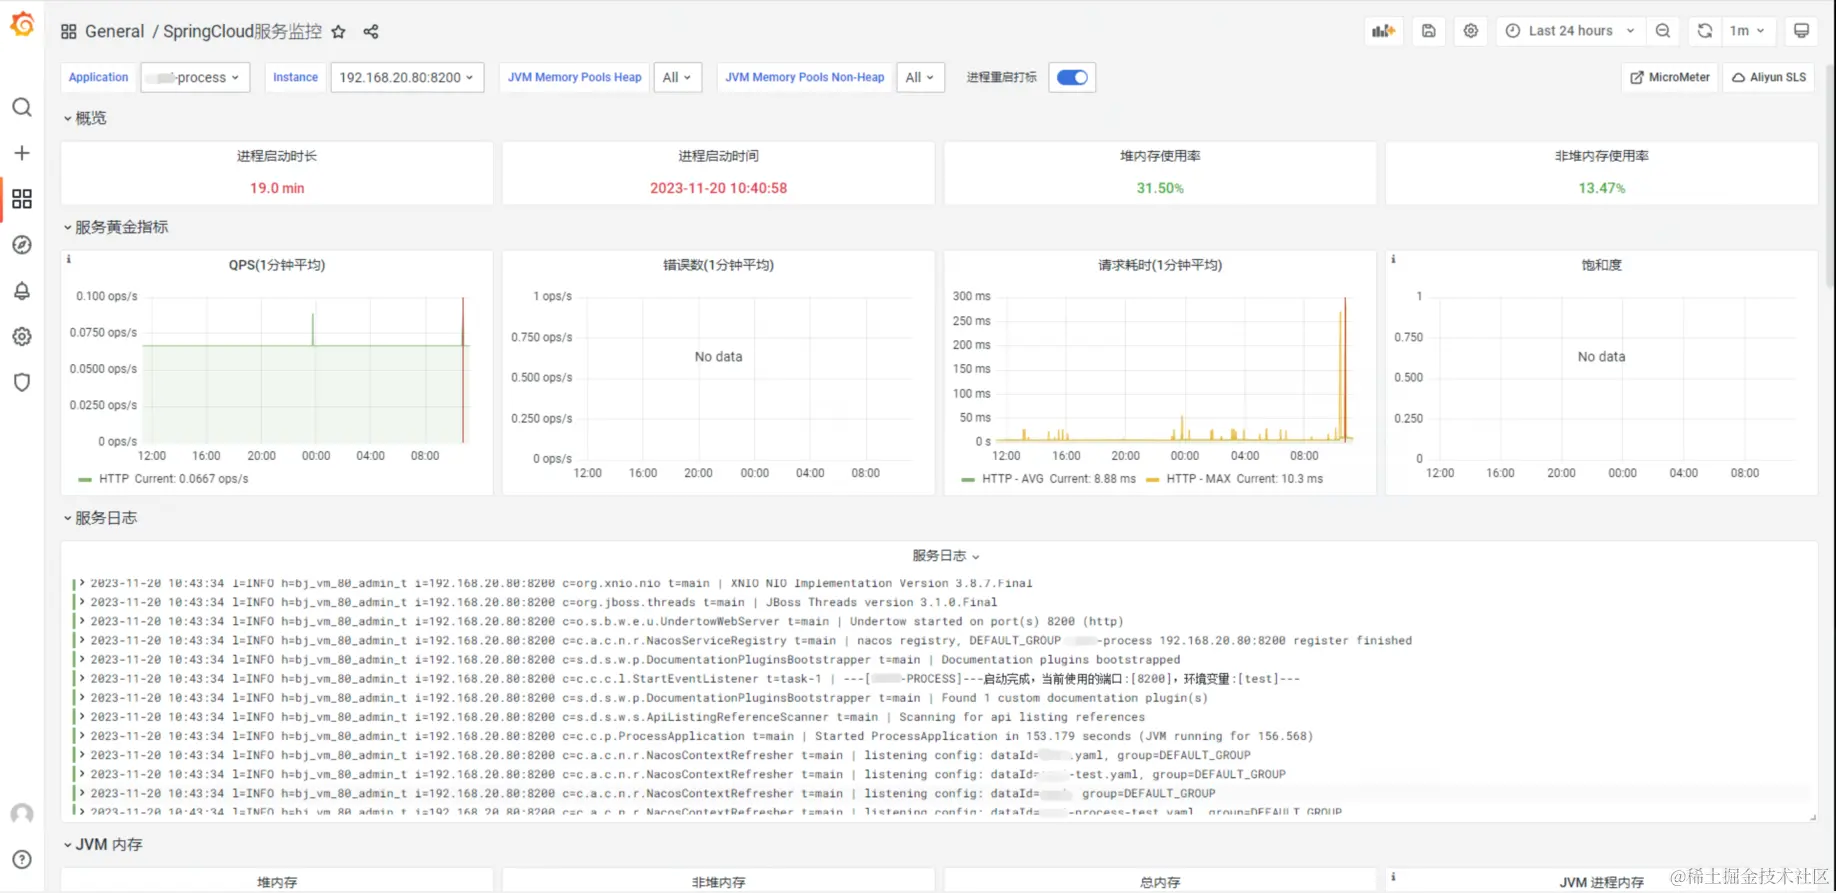
Task: Open the dashboard grid icon beside General
Action: tap(69, 32)
